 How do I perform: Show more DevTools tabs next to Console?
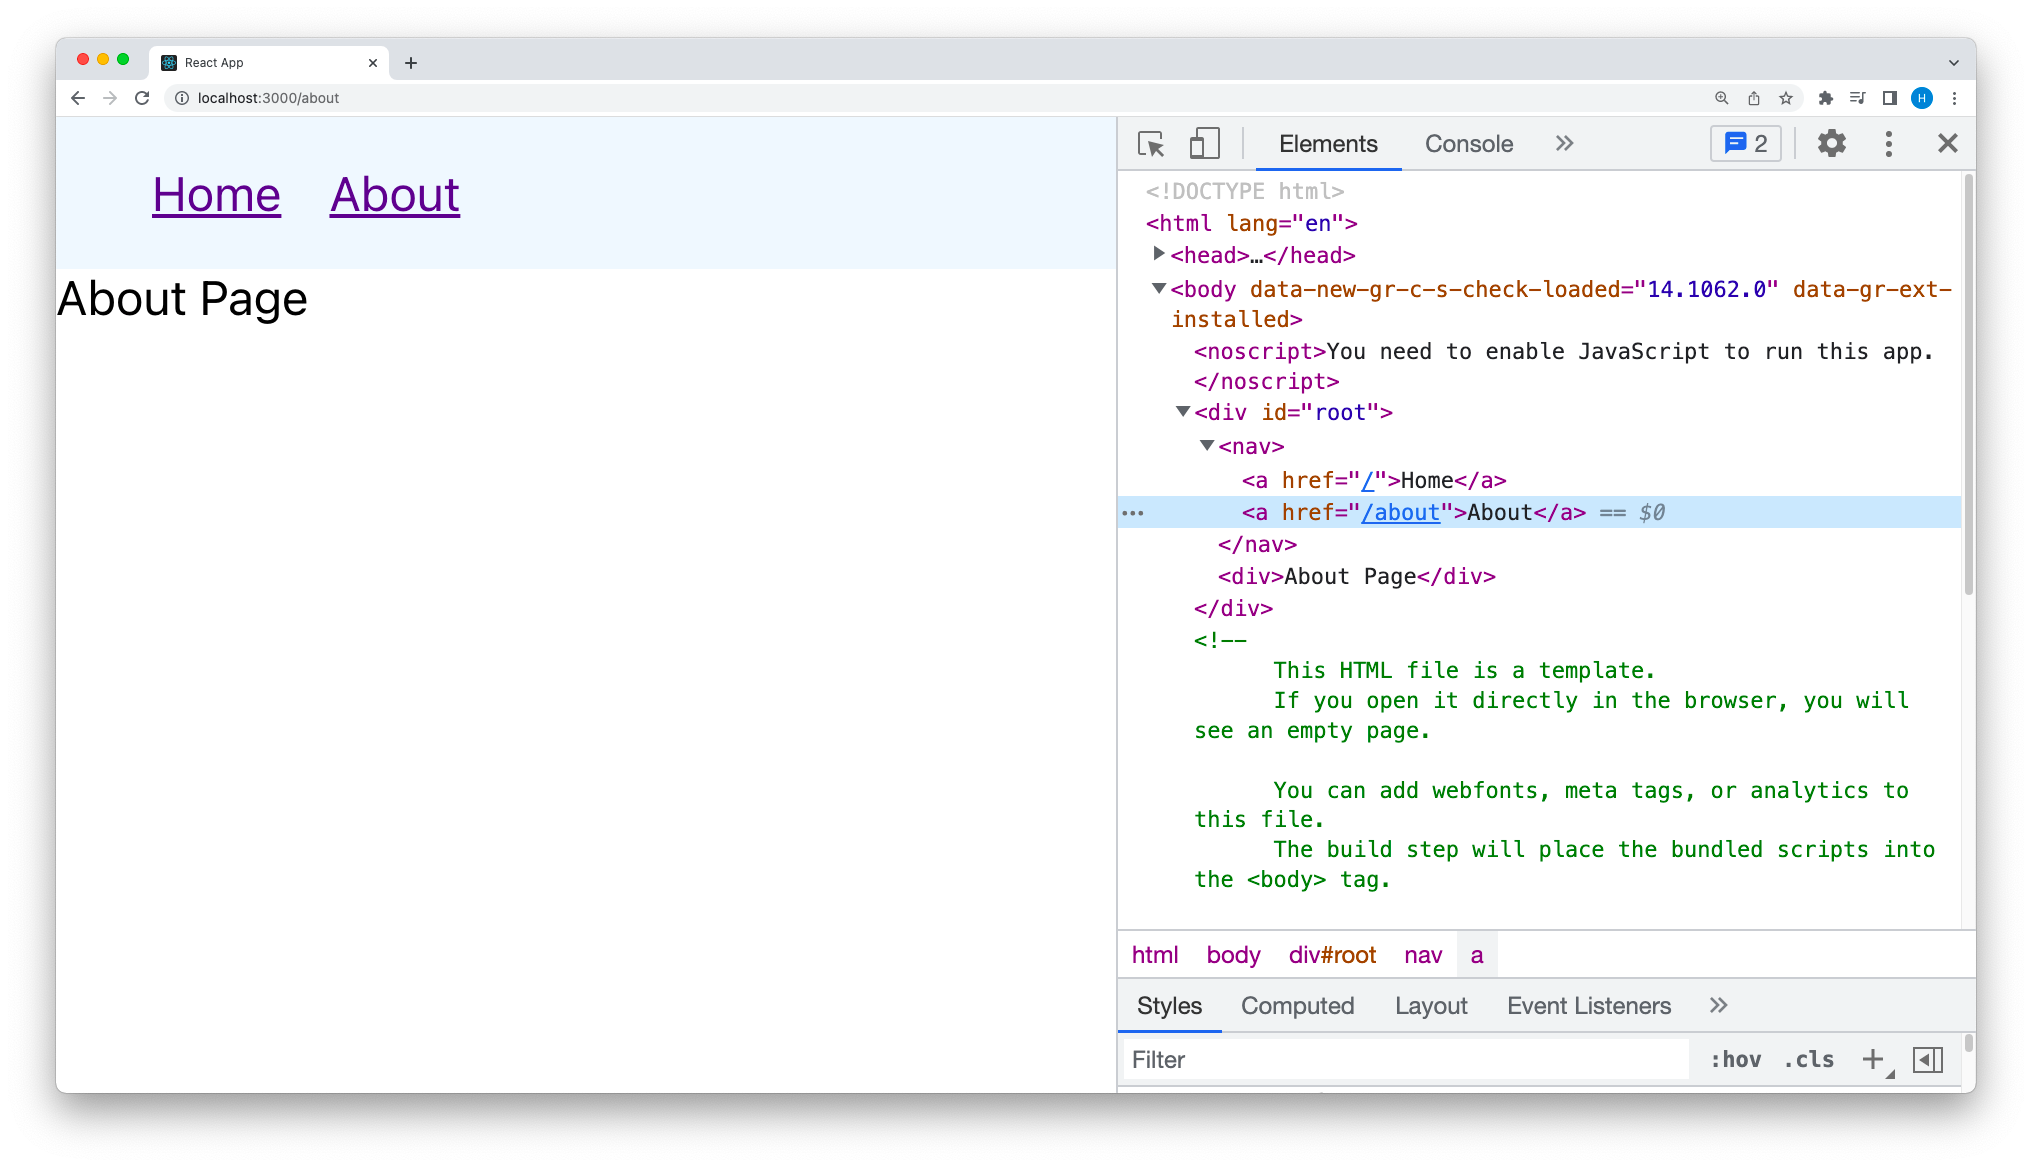[1564, 144]
